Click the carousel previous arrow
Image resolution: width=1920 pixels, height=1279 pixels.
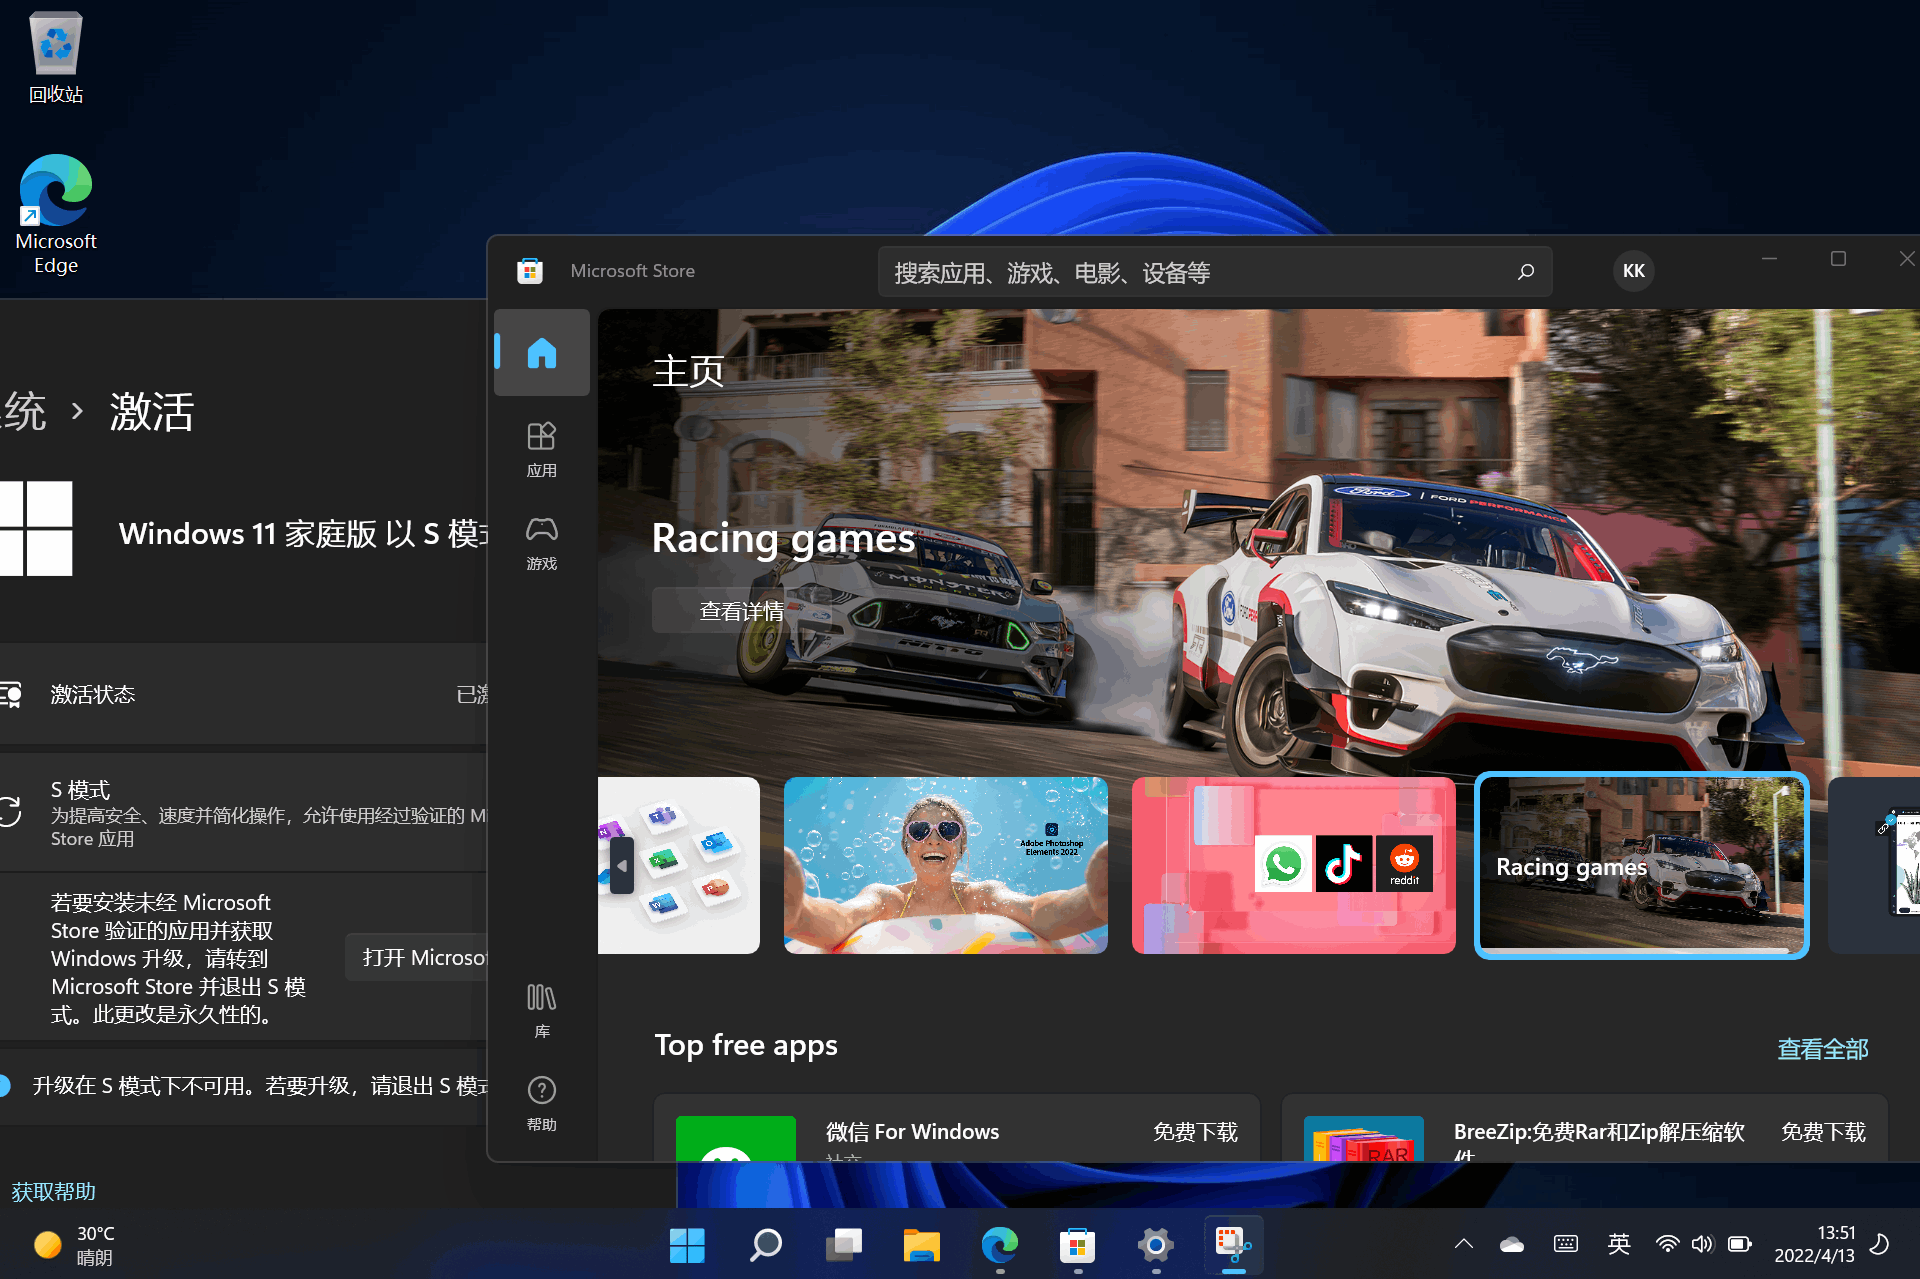[x=622, y=866]
